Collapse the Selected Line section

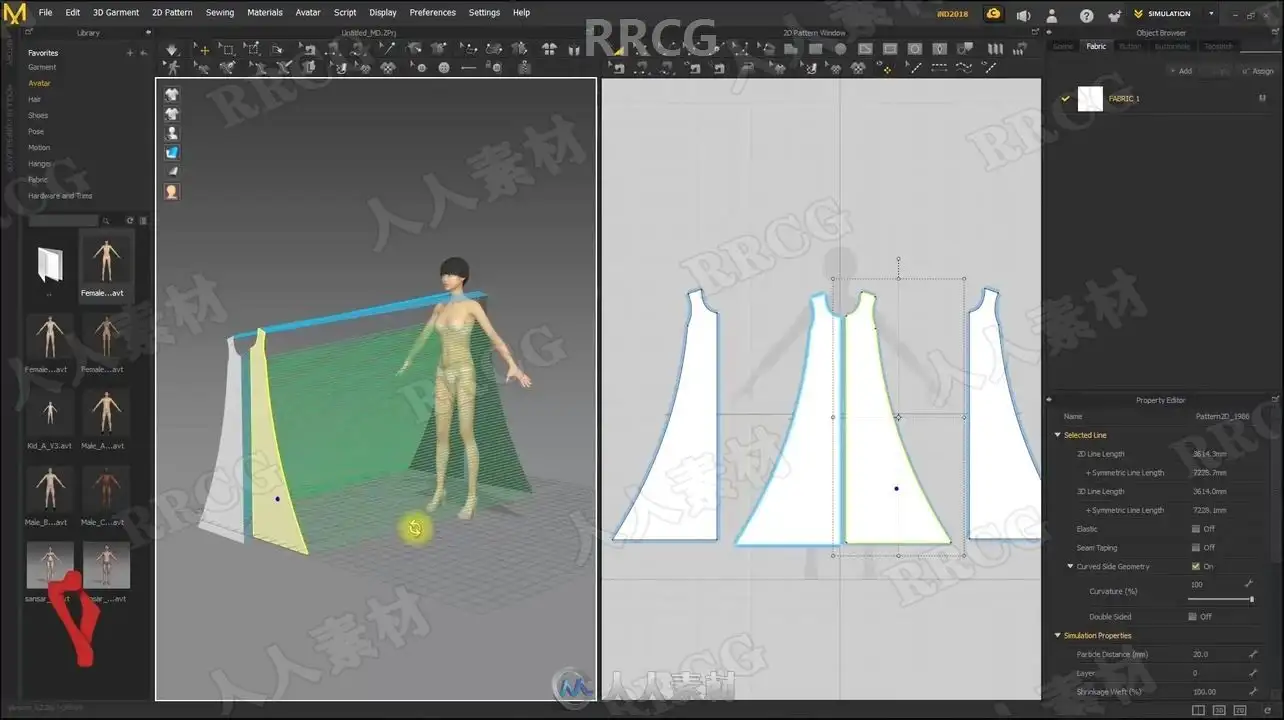click(1057, 435)
